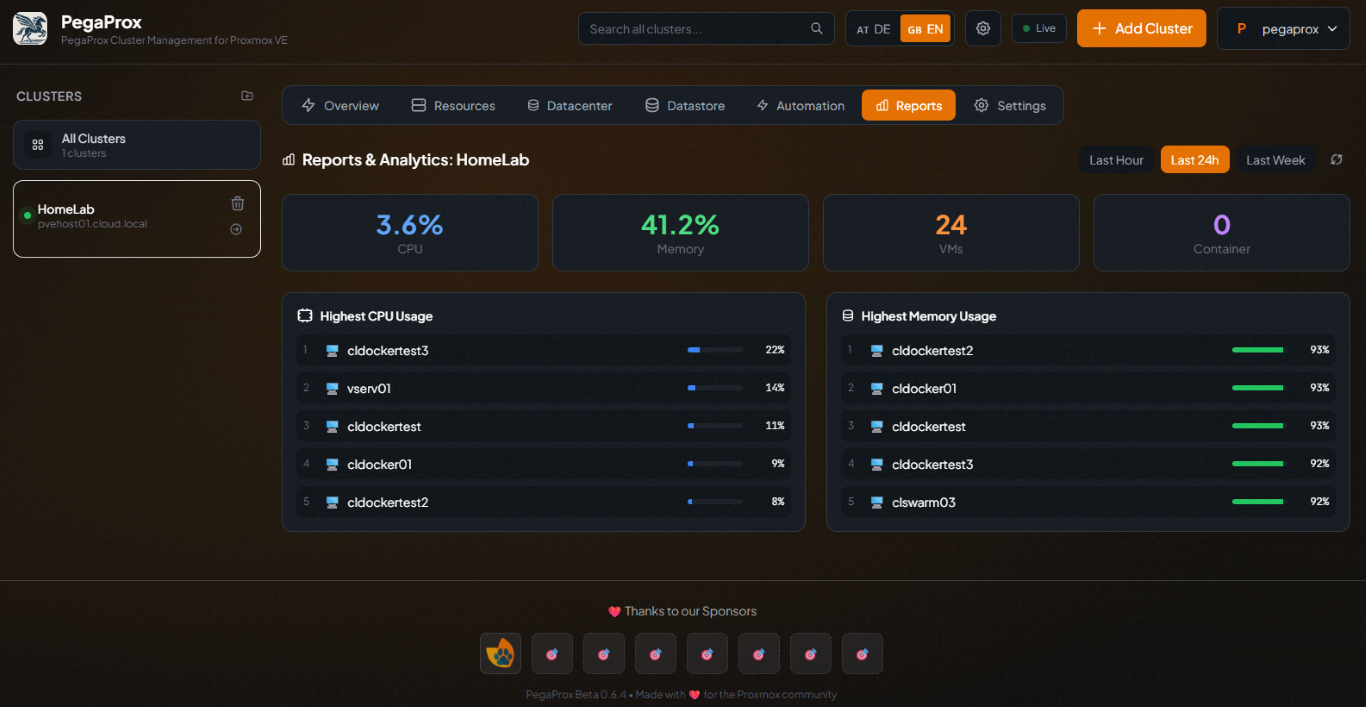The image size is (1366, 707).
Task: Select All Clusters in the sidebar
Action: (136, 145)
